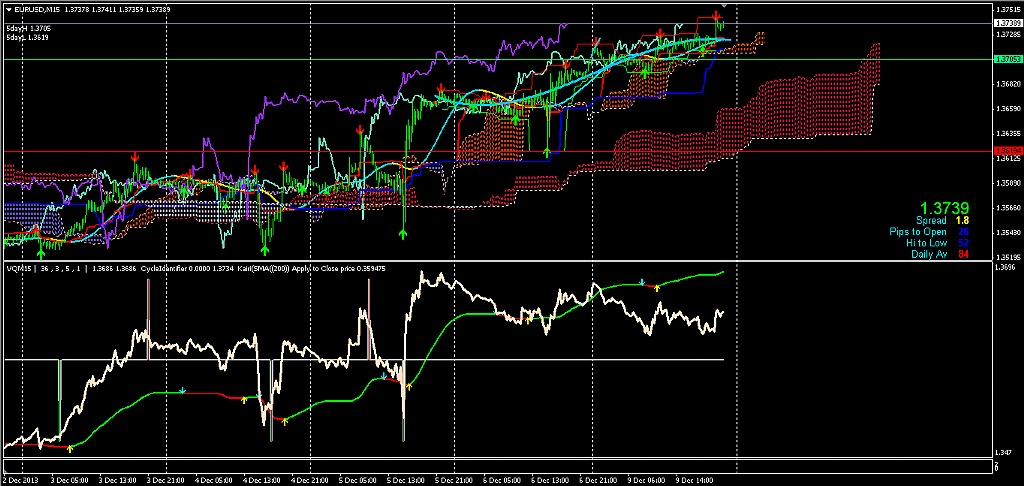1024x486 pixels.
Task: Click cyan arrow on green line near 9 Dec
Action: (642, 282)
